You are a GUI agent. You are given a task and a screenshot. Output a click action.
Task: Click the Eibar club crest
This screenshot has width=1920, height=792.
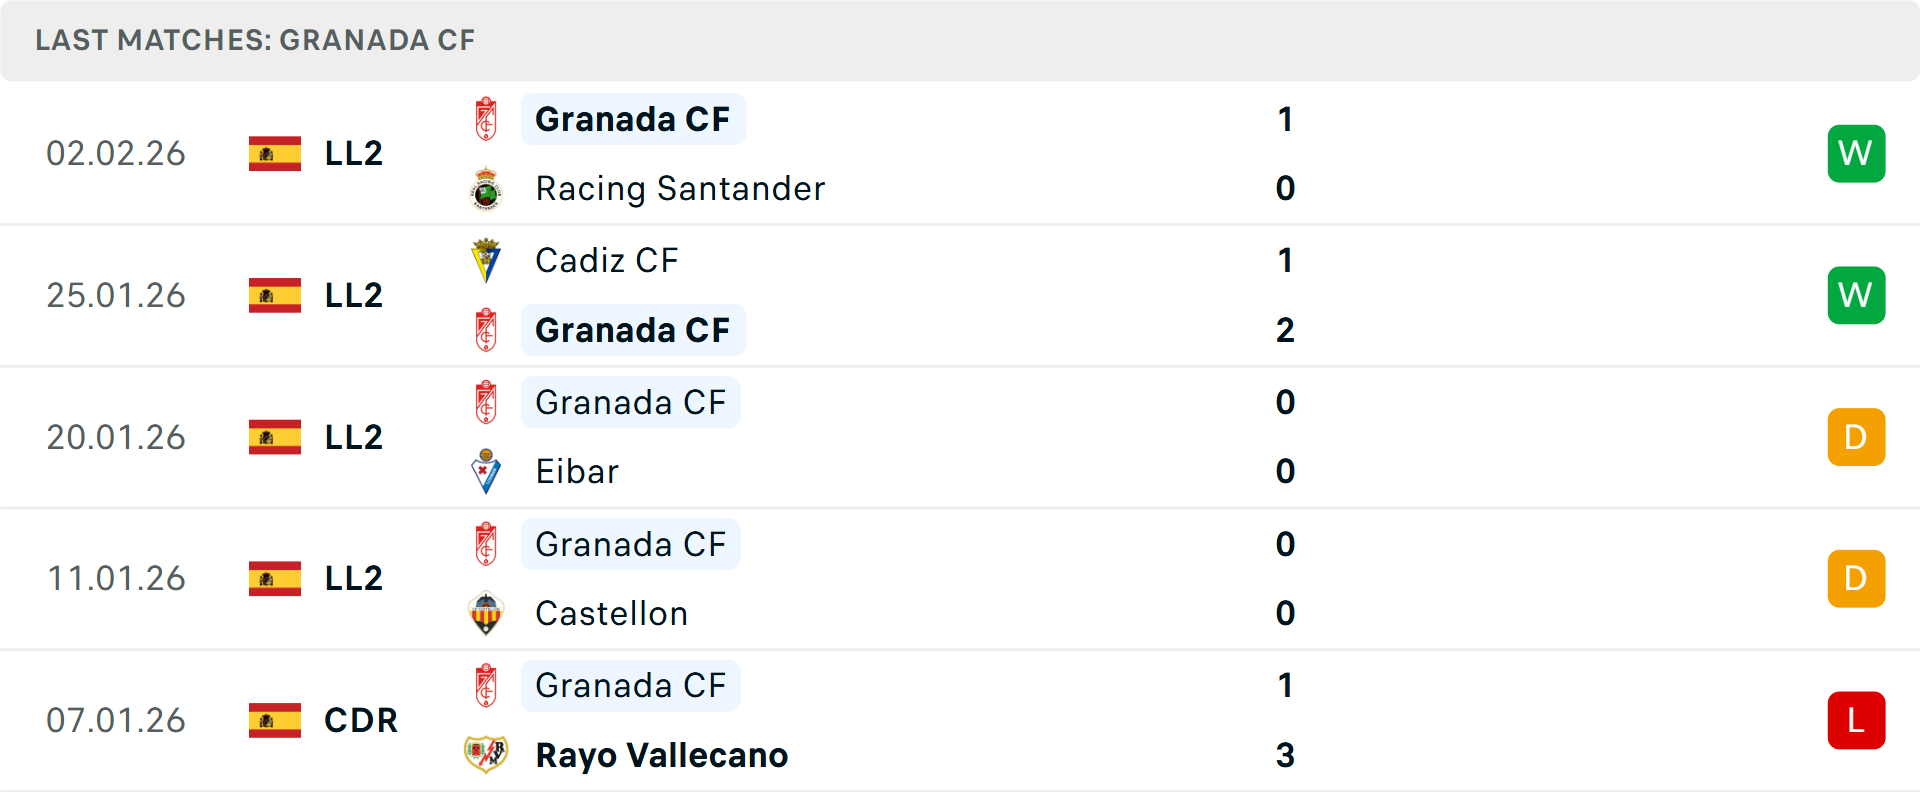point(486,471)
